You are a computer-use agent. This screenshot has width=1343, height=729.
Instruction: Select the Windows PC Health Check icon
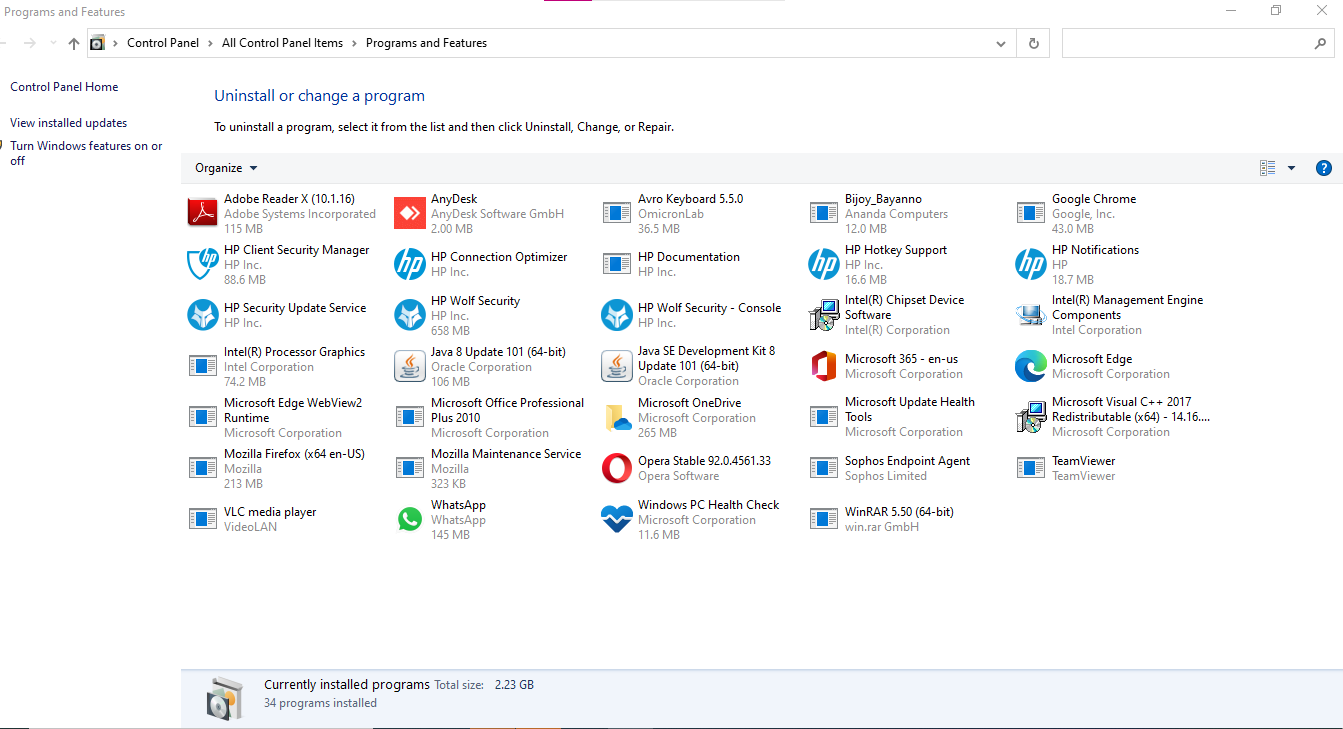click(617, 519)
